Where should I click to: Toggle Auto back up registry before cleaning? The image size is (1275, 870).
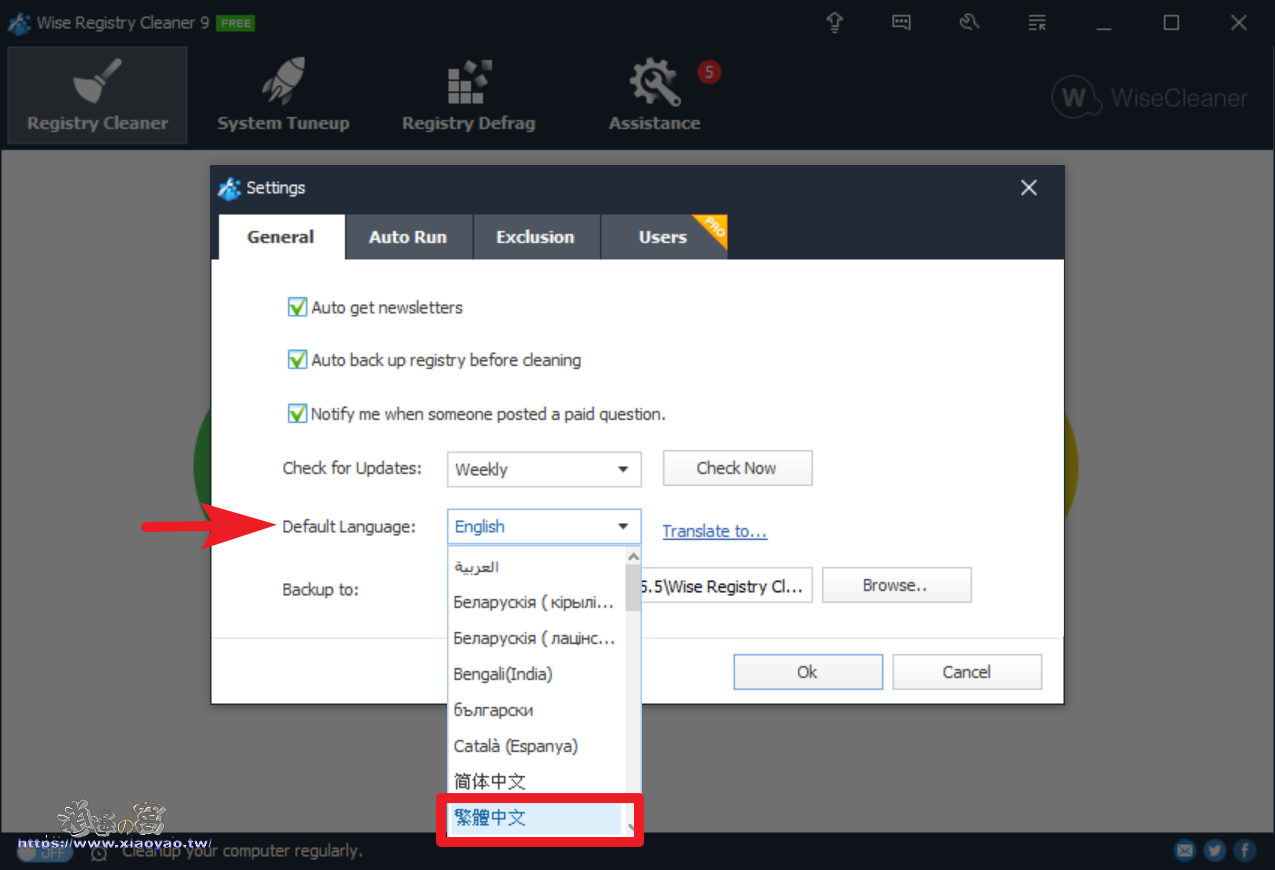point(297,360)
